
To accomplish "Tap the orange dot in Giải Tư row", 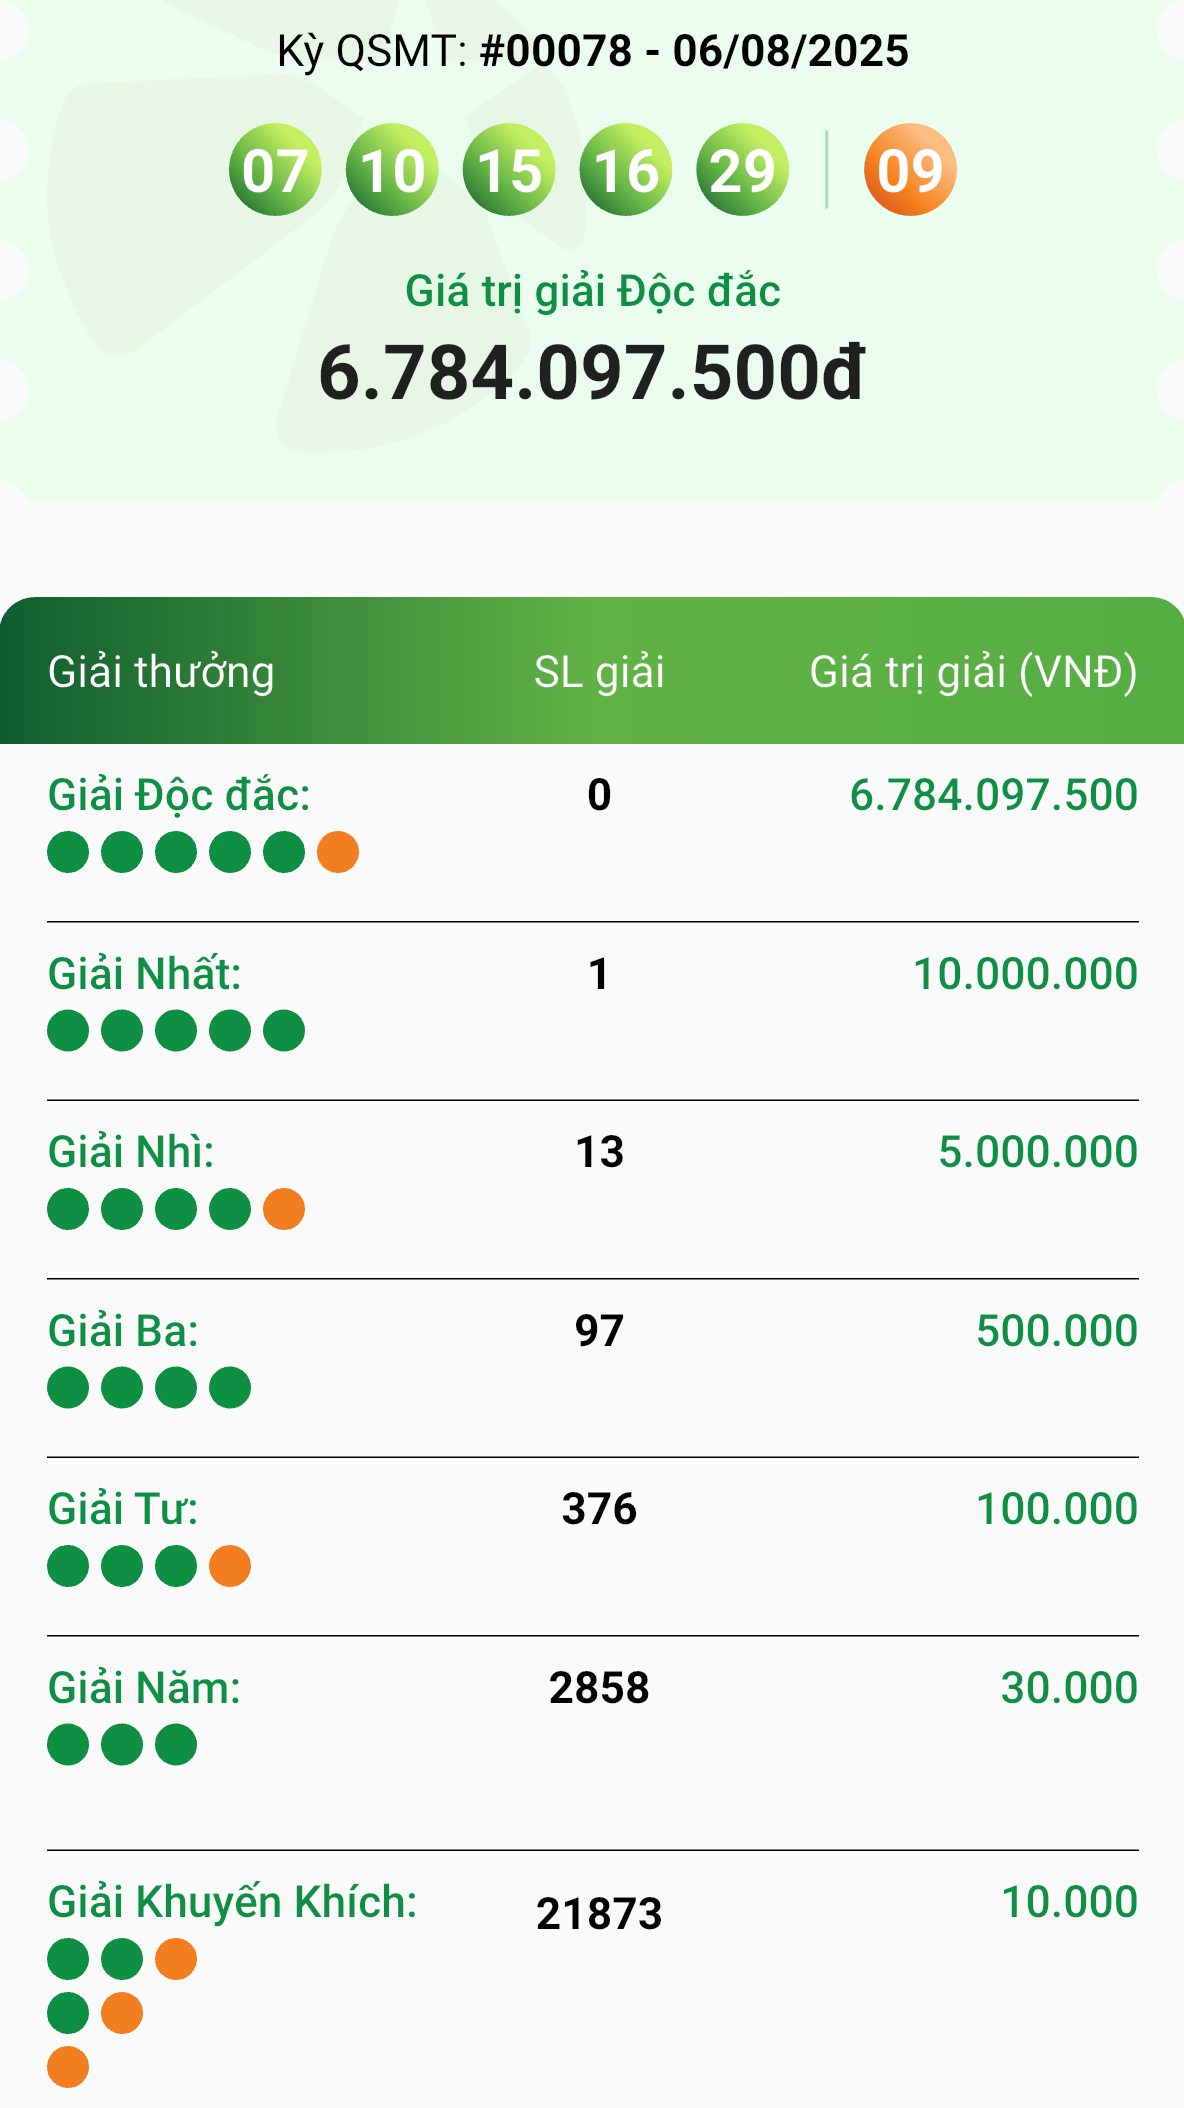I will tap(230, 1566).
